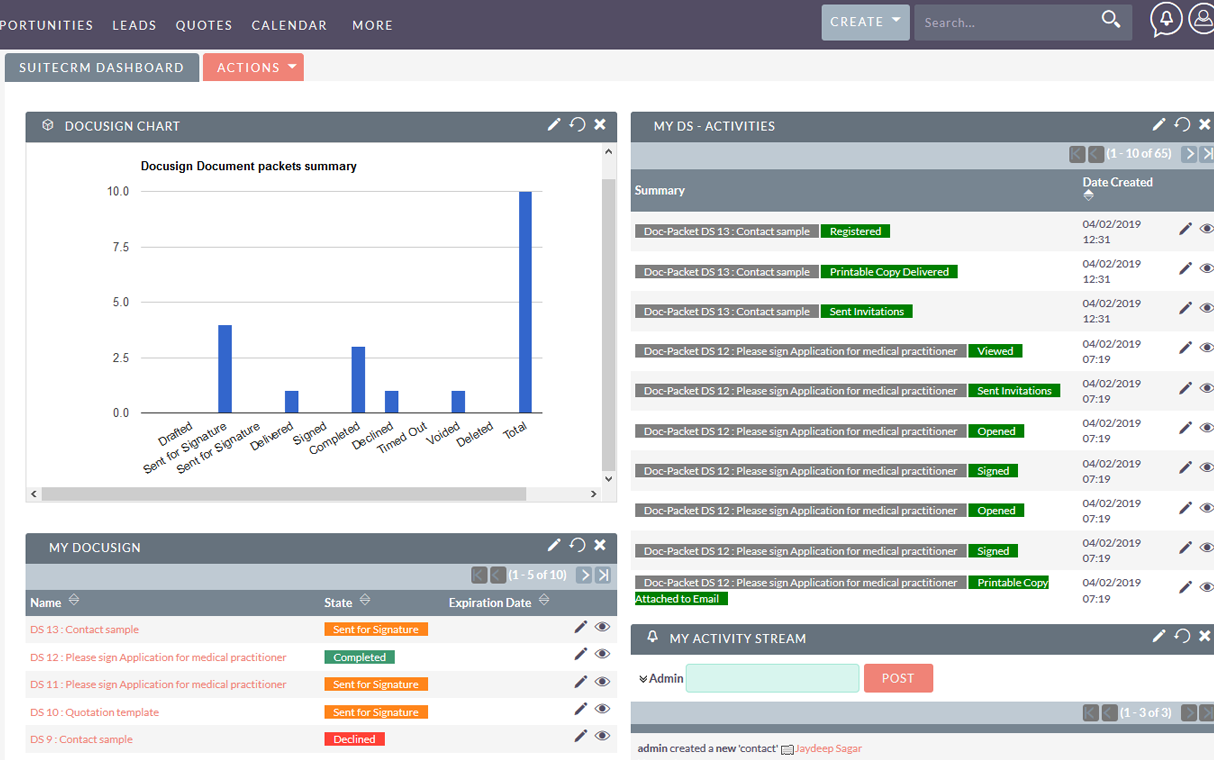Edit the DS 13 Sent Invitations activity
The width and height of the screenshot is (1214, 760).
(x=1185, y=308)
